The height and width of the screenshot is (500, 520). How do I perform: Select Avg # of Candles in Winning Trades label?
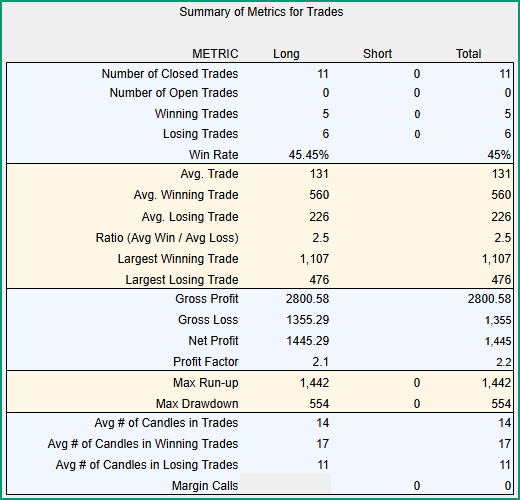click(x=143, y=444)
